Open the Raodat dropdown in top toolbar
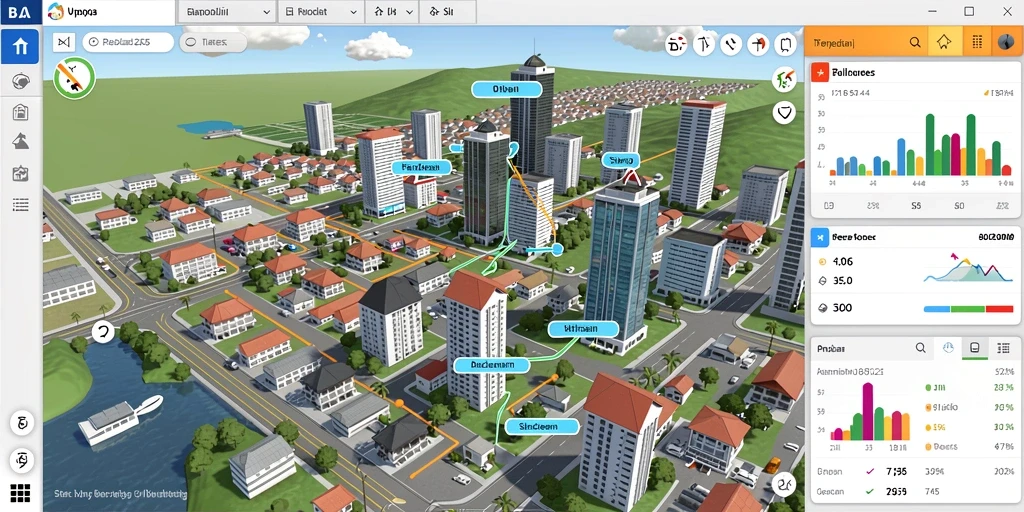Viewport: 1024px width, 512px height. (321, 12)
